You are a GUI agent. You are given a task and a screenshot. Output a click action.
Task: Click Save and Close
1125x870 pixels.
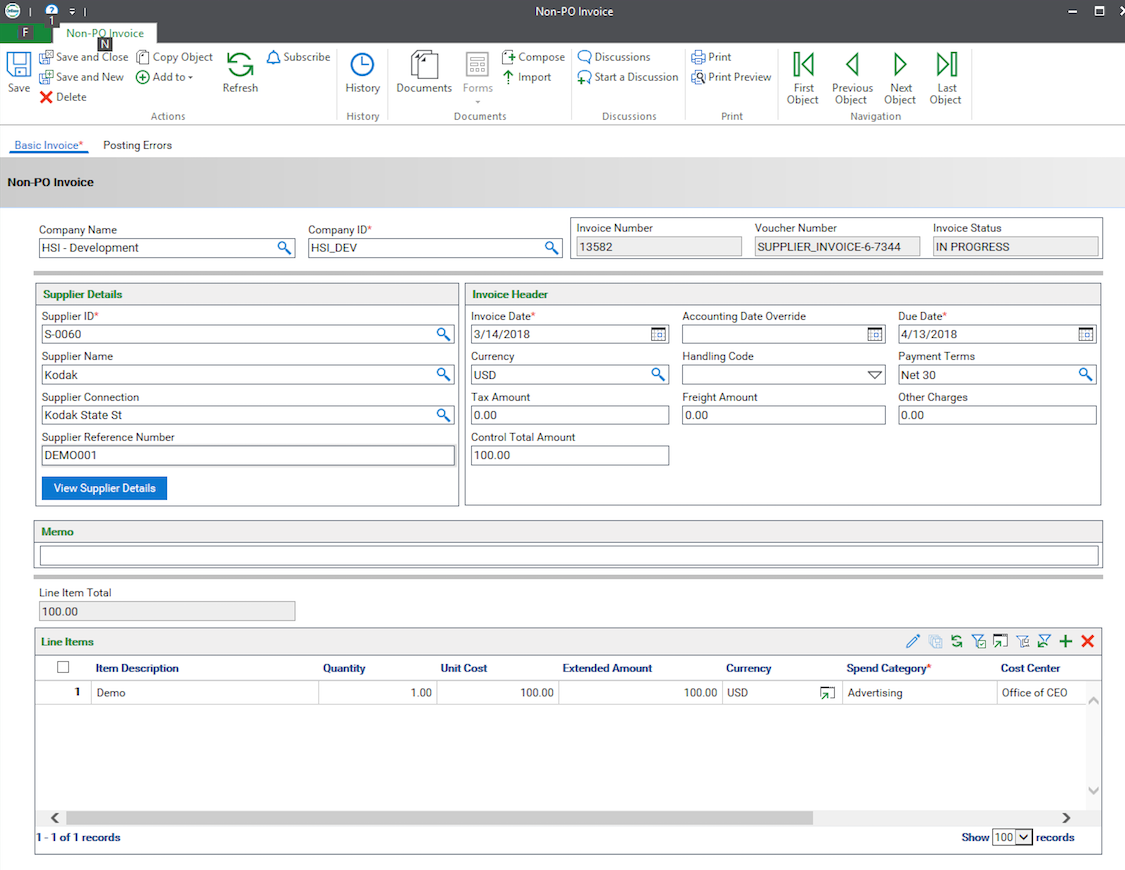[x=84, y=57]
